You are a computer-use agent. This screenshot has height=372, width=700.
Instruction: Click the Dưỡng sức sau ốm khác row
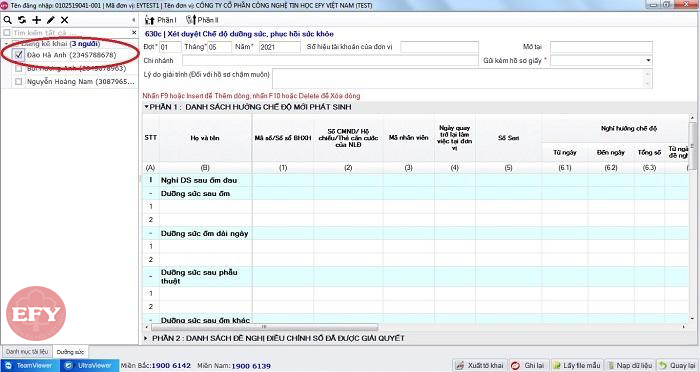(x=415, y=319)
